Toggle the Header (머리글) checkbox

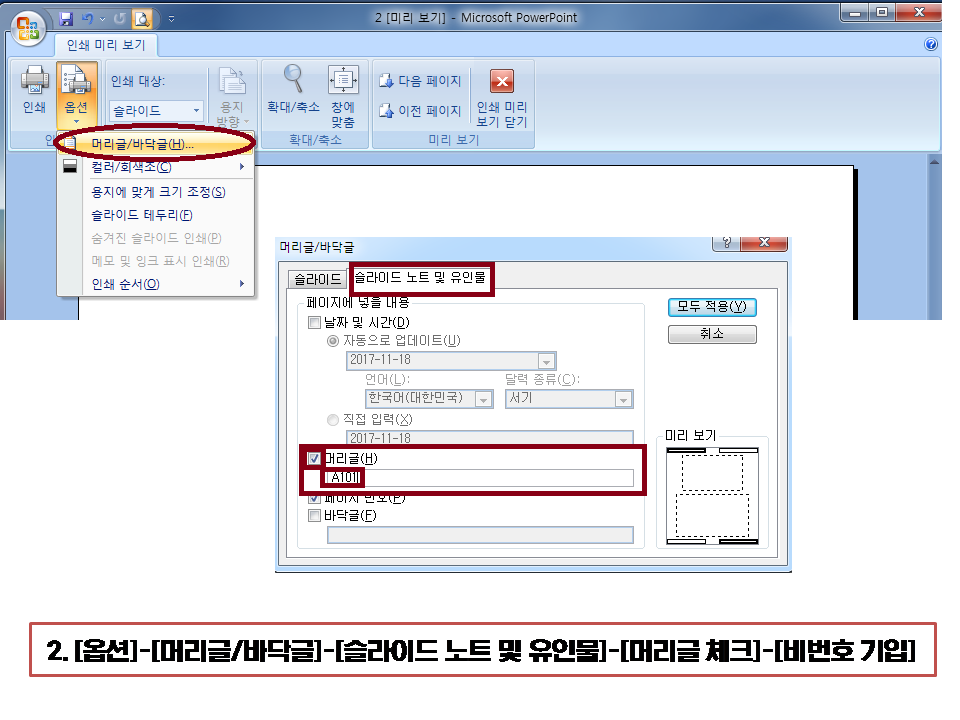(x=315, y=458)
